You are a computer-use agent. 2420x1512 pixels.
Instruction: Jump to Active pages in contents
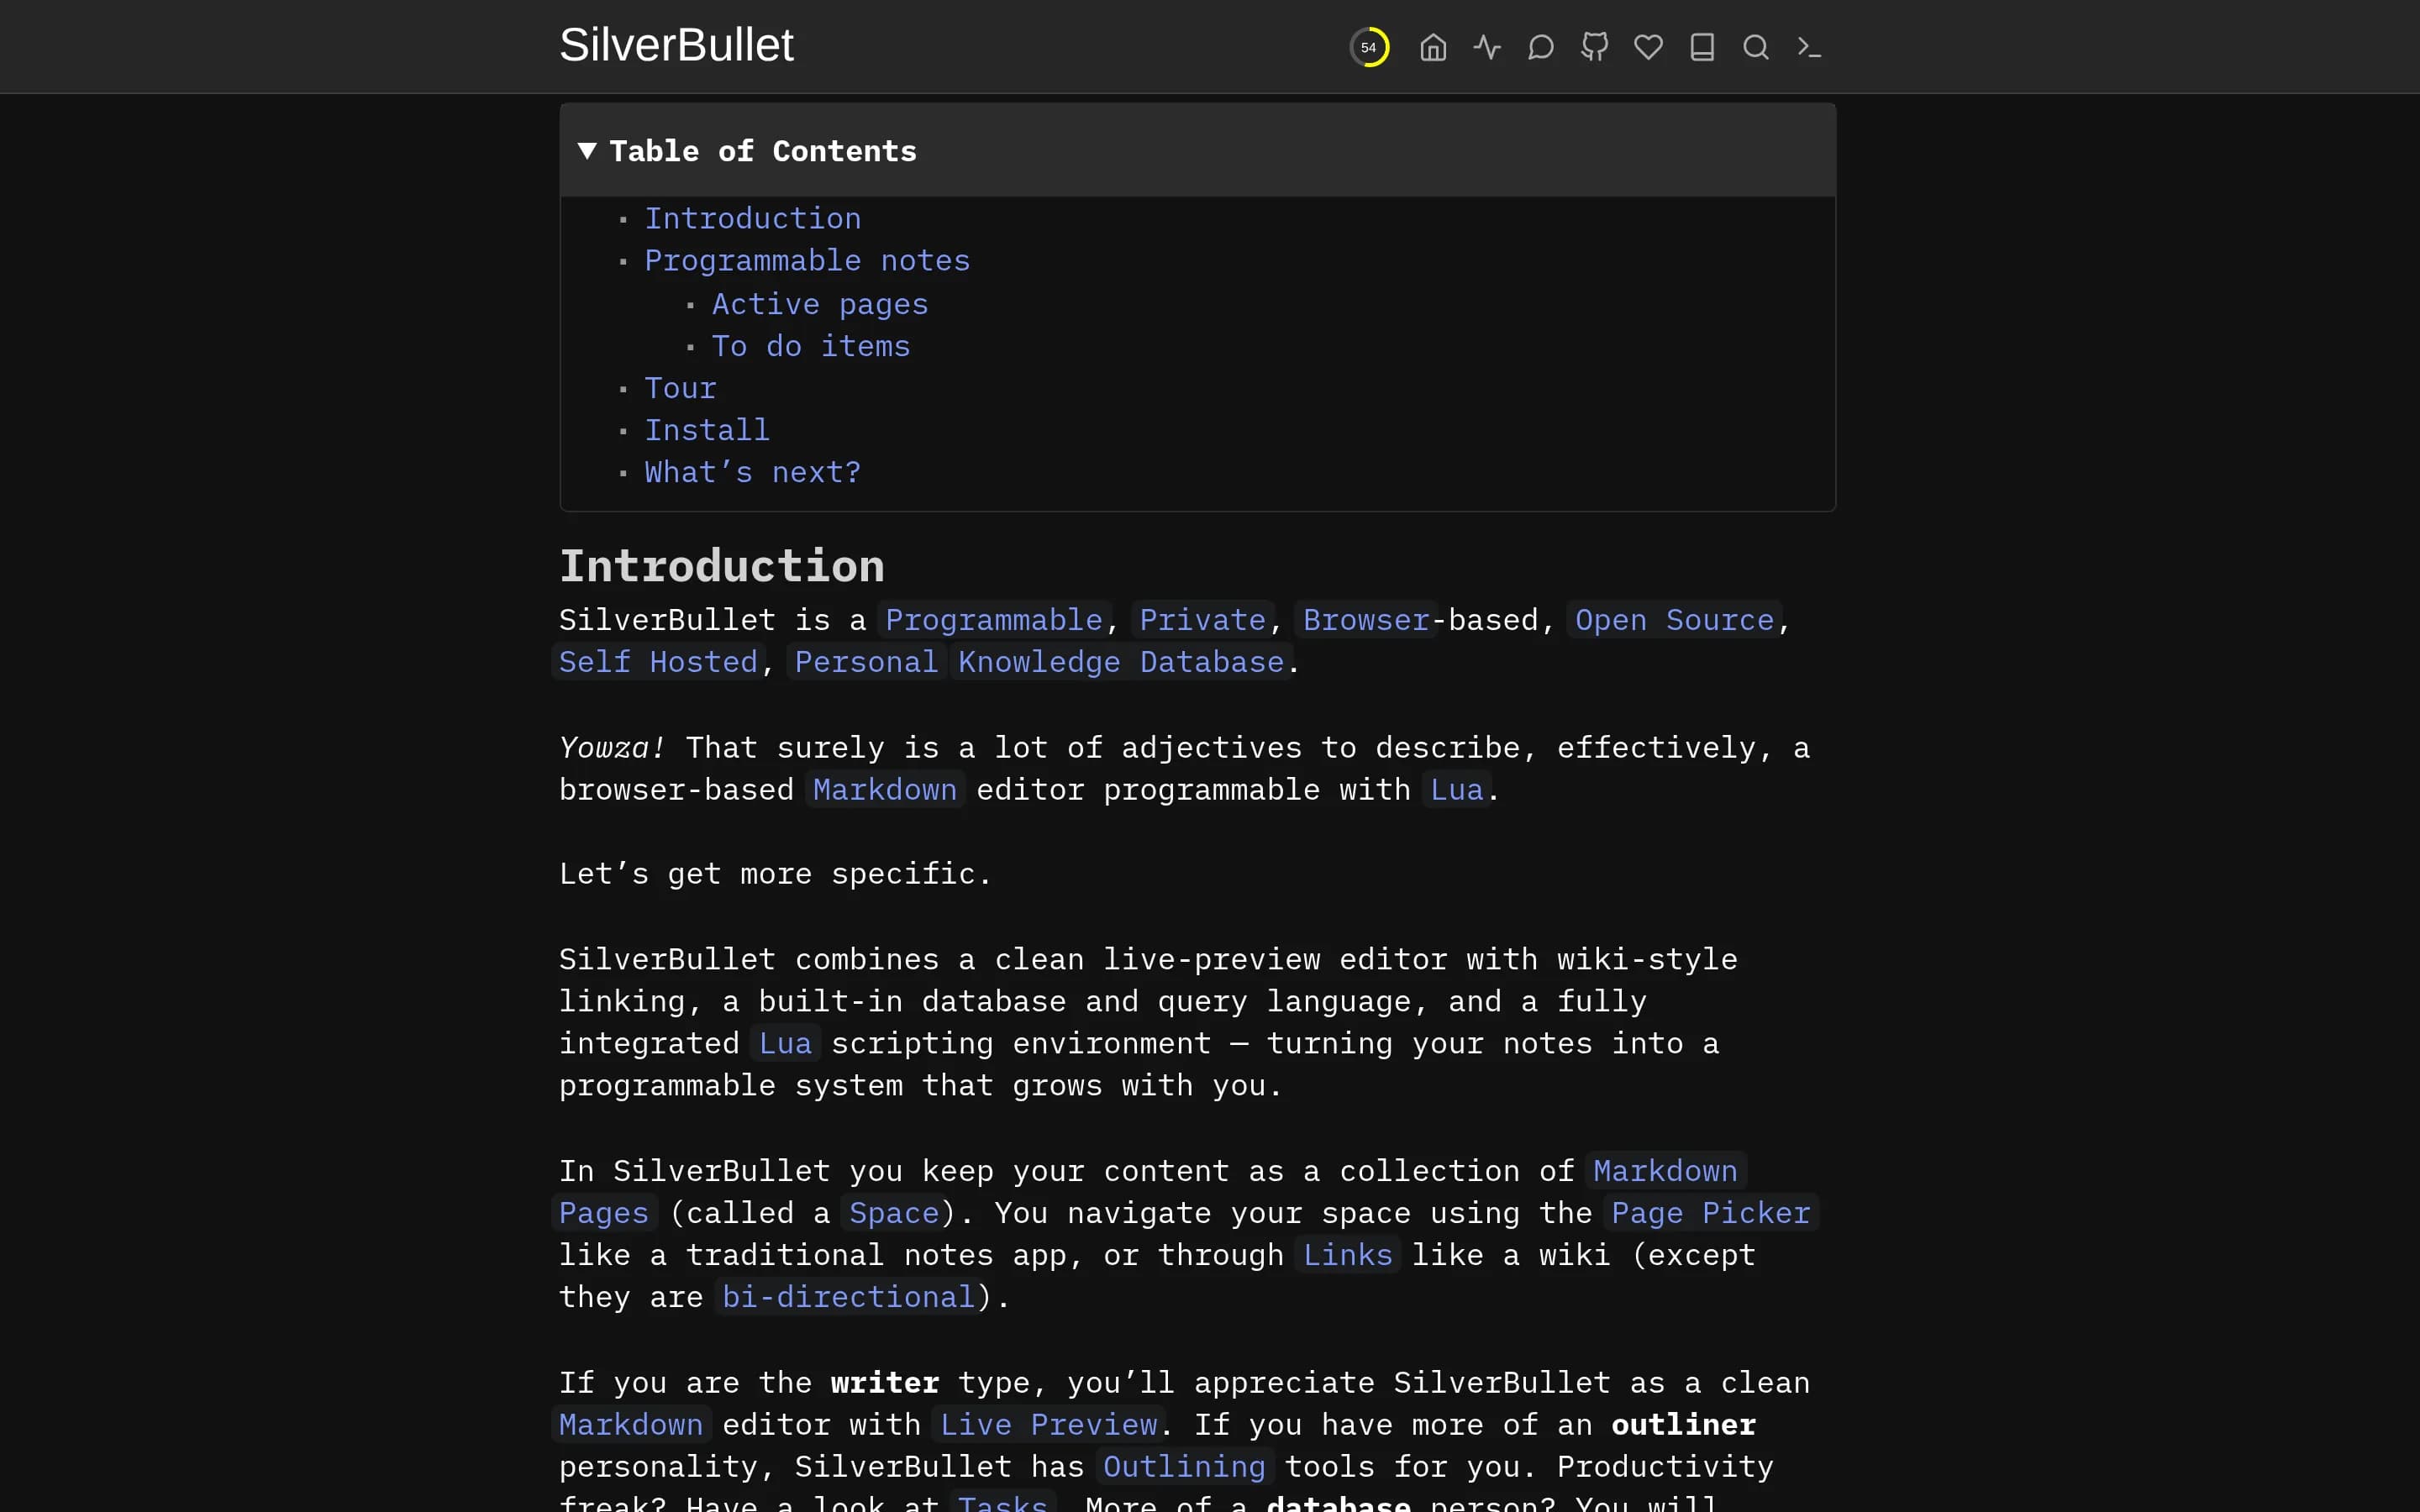coord(820,304)
